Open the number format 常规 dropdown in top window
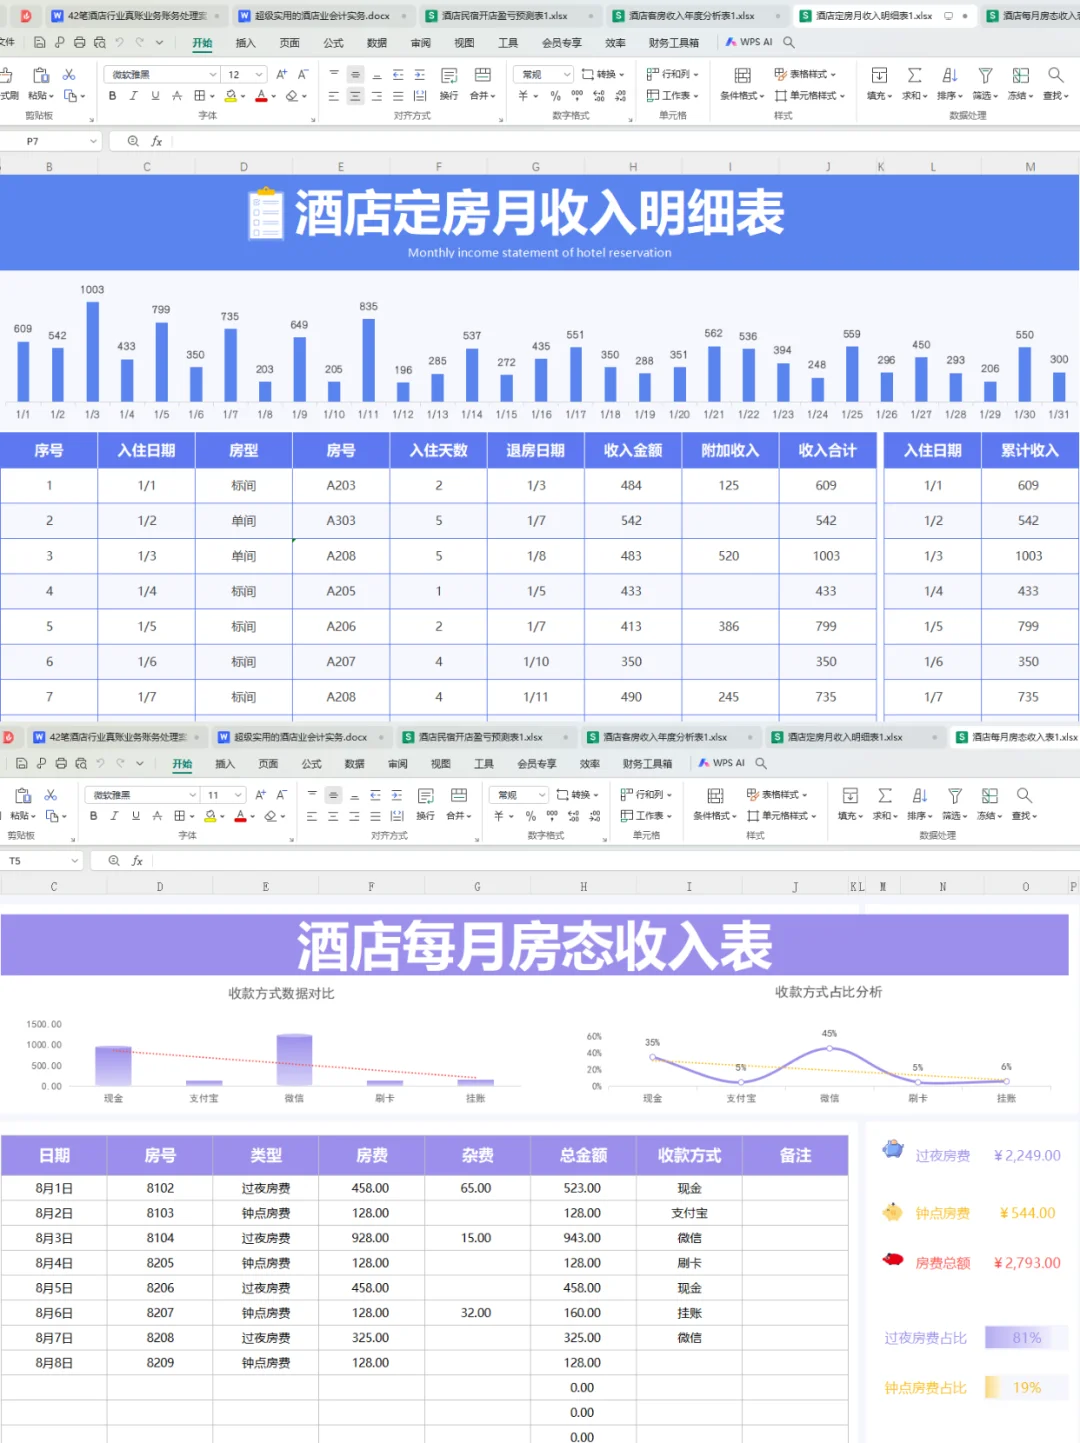 (x=567, y=75)
